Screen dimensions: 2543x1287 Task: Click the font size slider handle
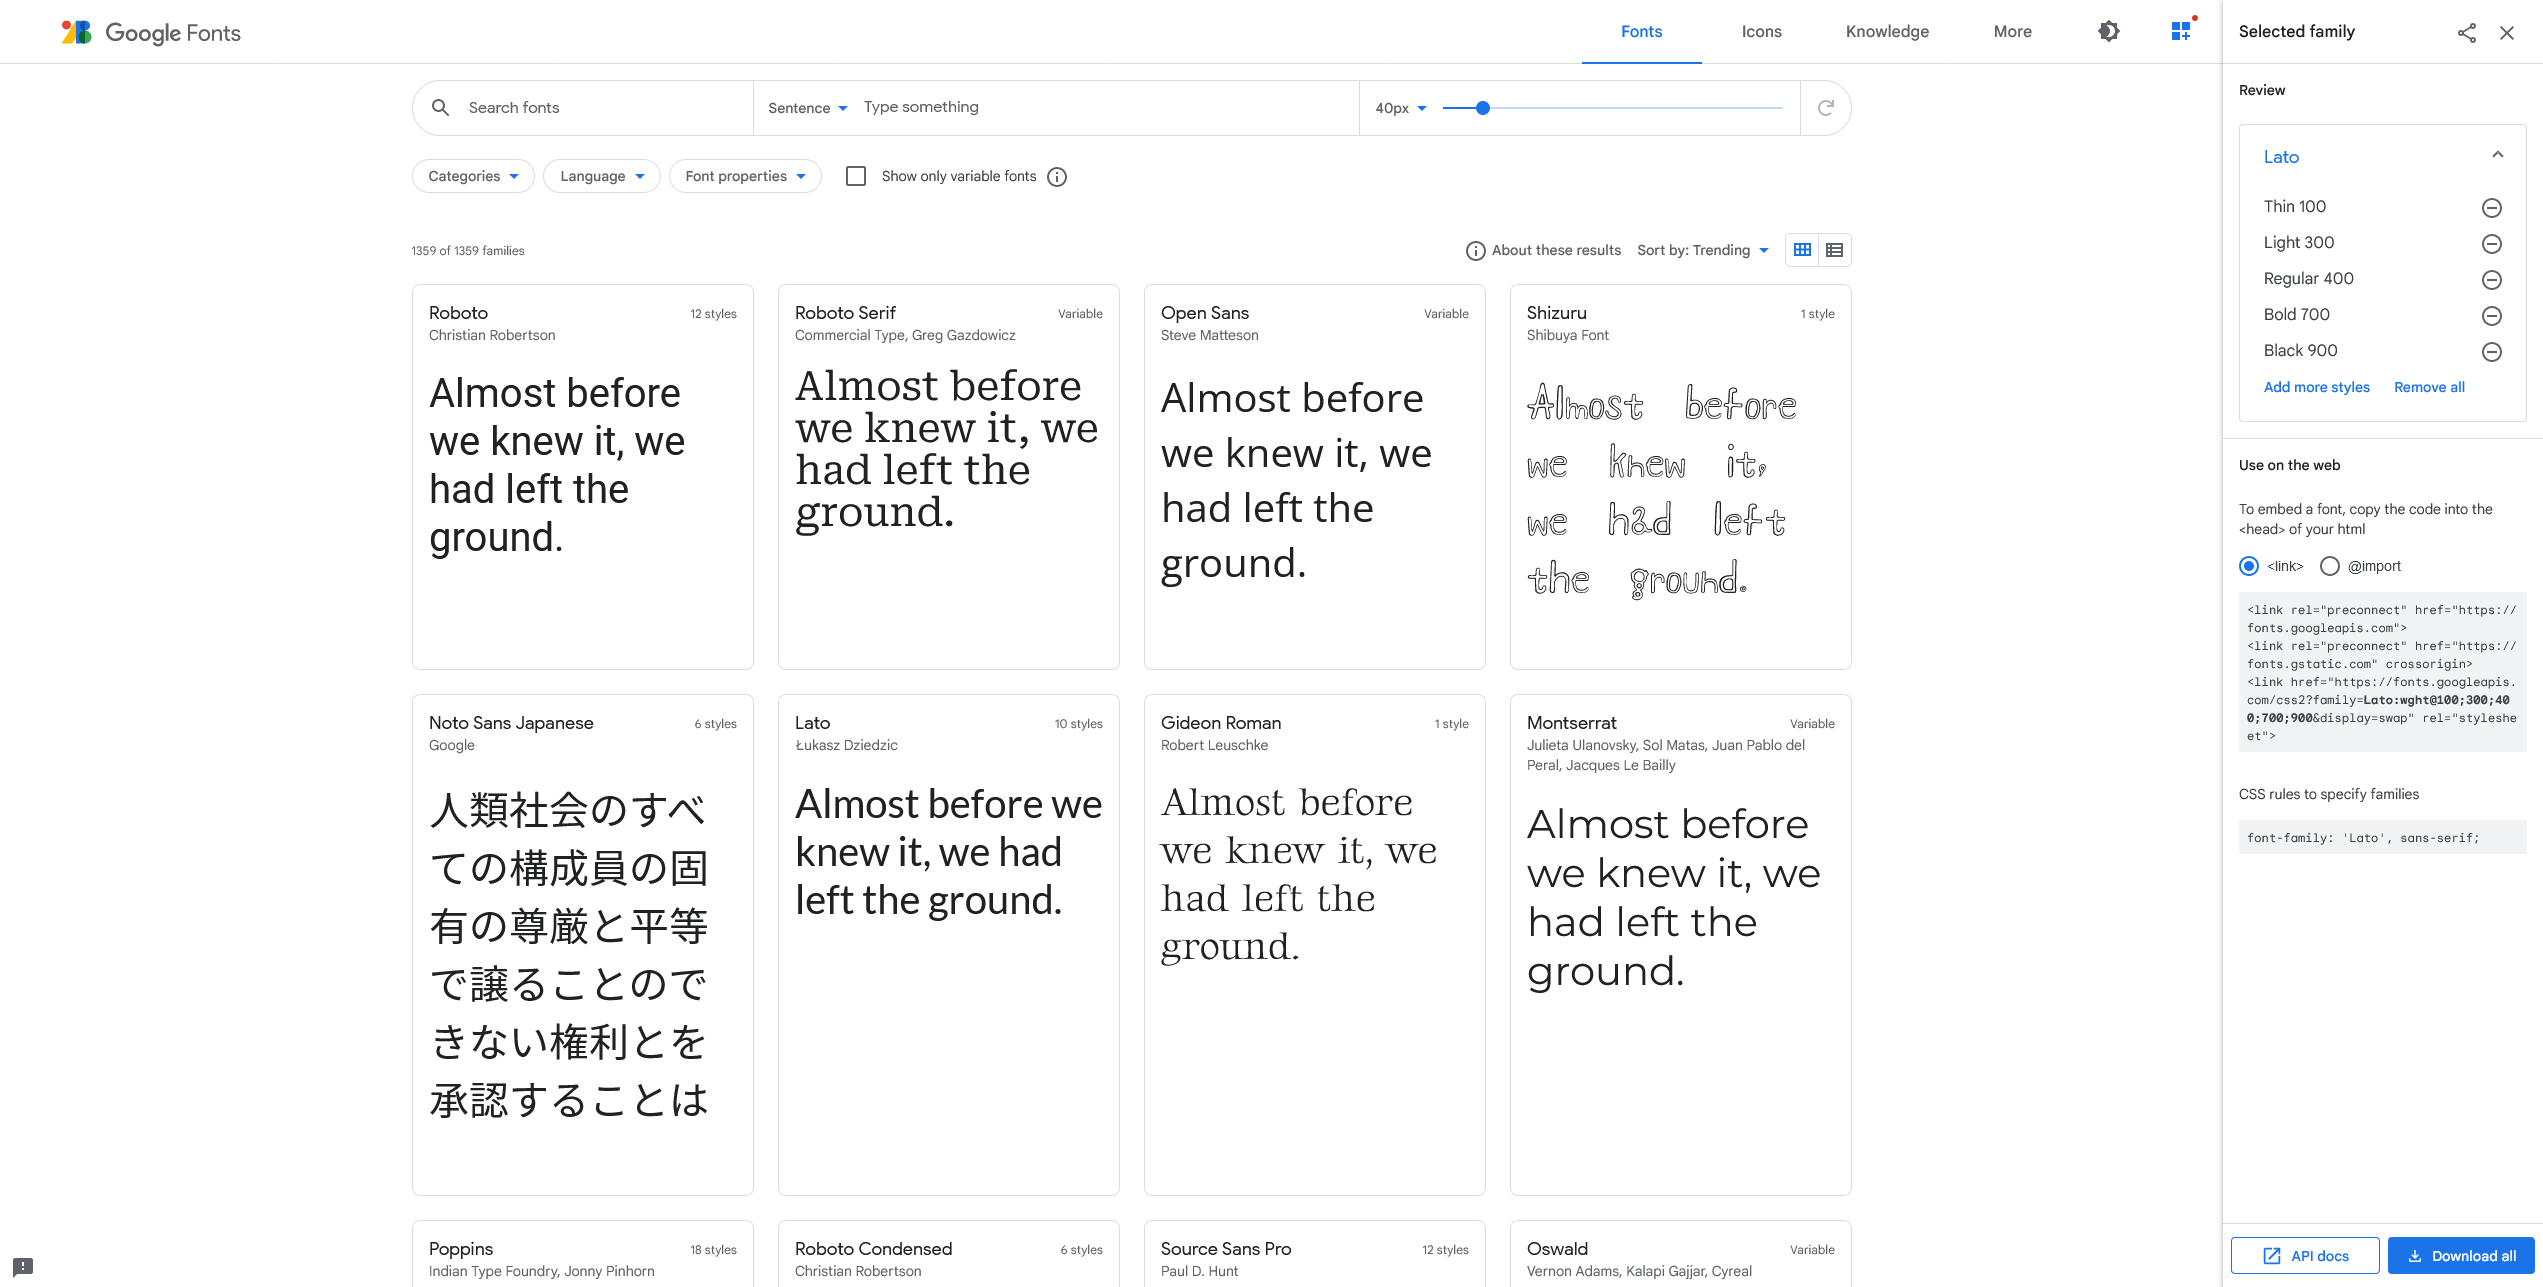(1483, 108)
